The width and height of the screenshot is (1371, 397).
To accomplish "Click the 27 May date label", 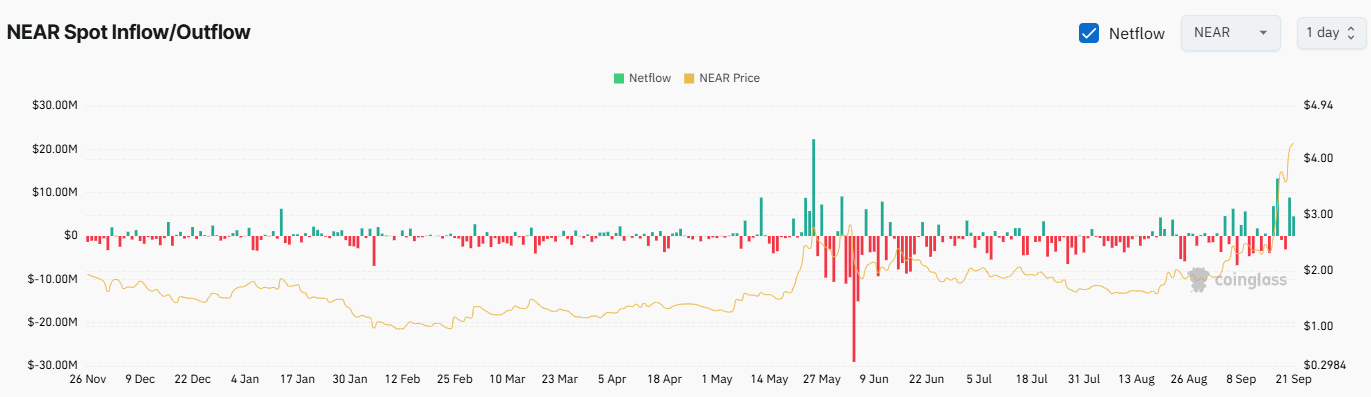I will point(822,380).
